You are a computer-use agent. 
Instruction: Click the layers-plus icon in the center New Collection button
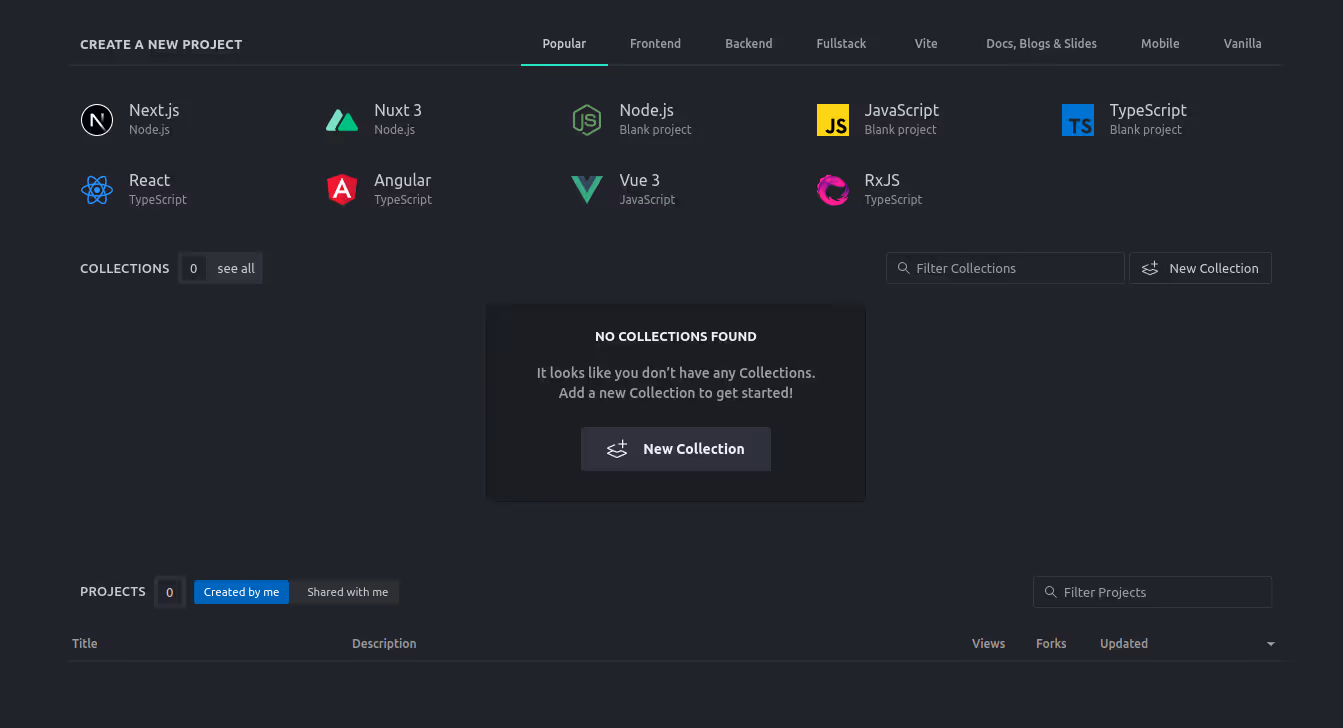tap(617, 449)
